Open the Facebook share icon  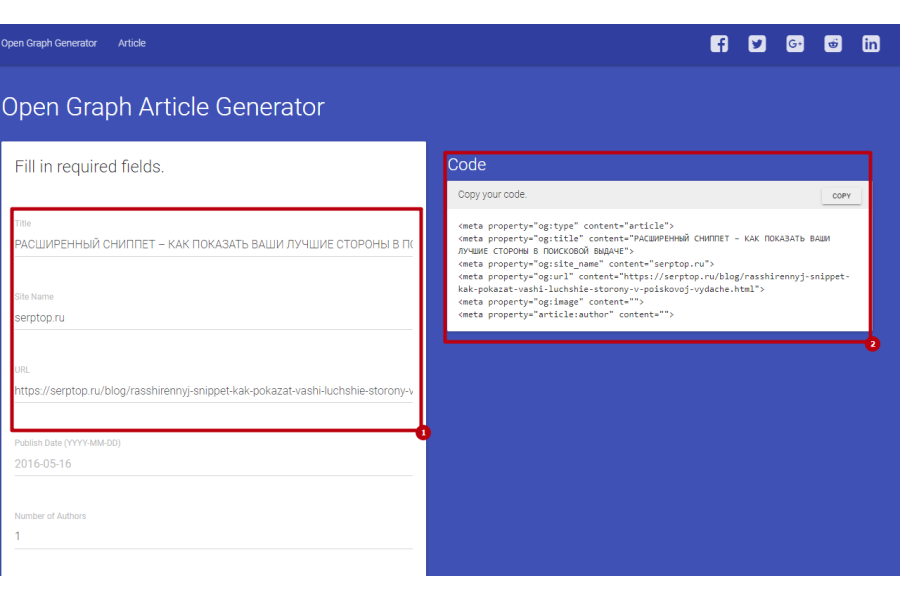(x=719, y=44)
